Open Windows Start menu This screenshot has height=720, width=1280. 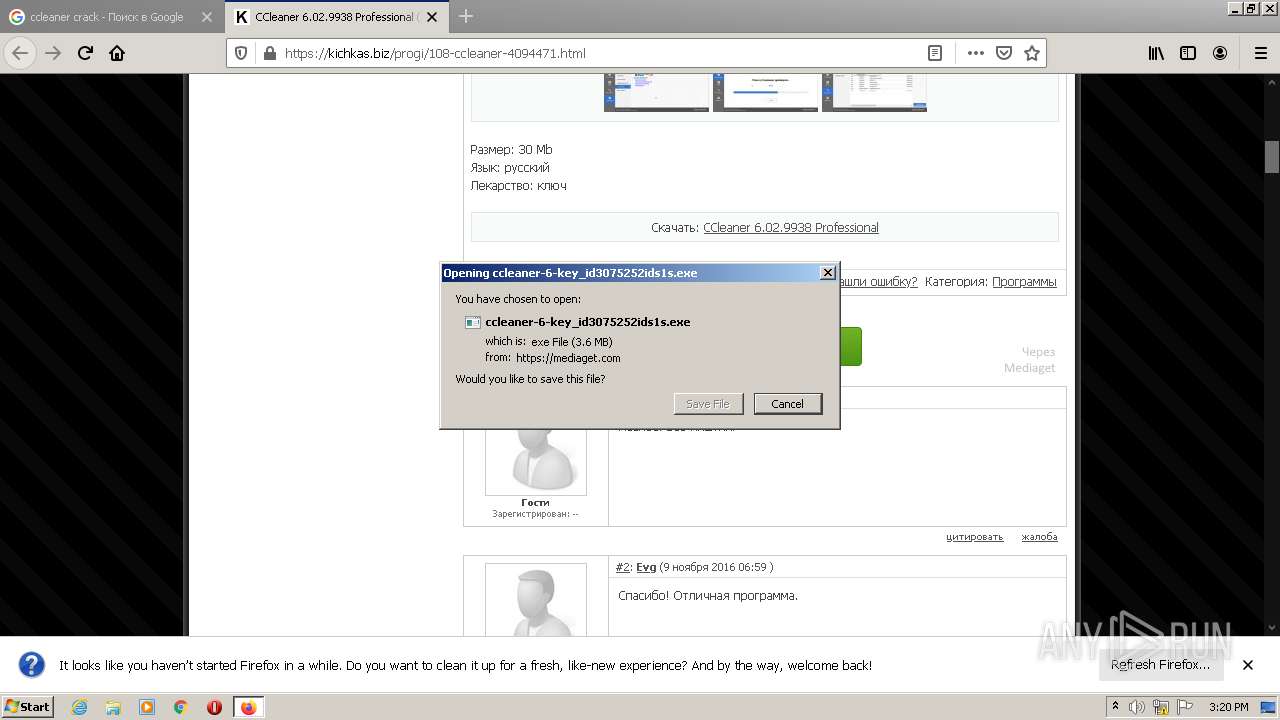pos(28,707)
